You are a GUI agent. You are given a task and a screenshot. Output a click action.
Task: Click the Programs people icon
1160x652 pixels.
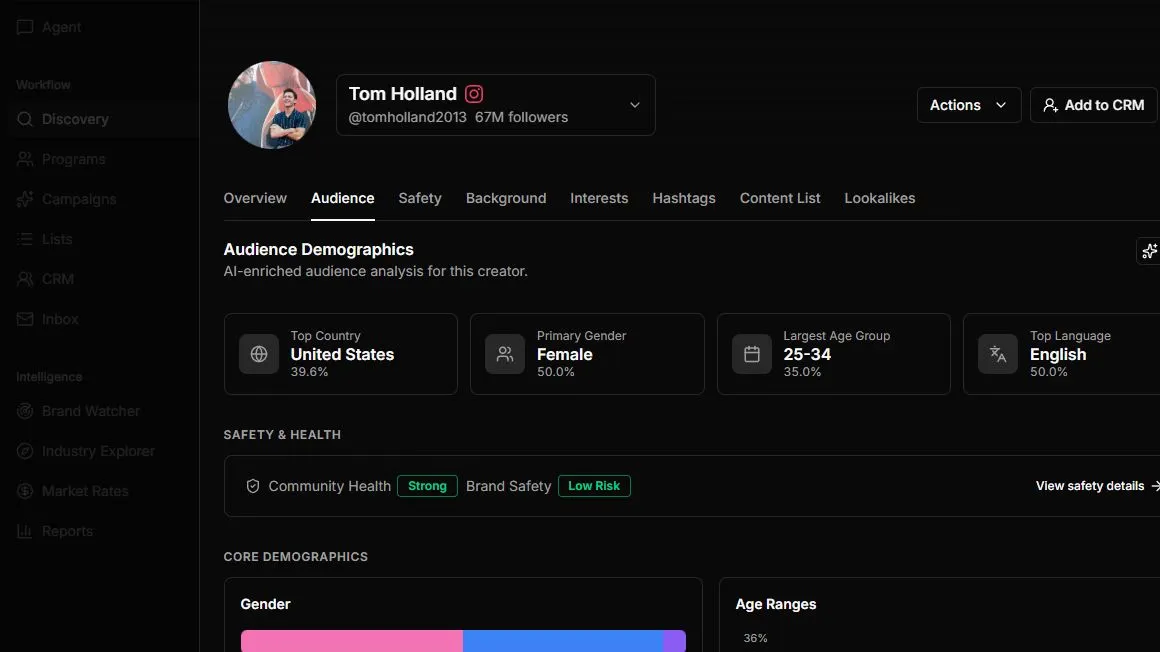click(24, 159)
